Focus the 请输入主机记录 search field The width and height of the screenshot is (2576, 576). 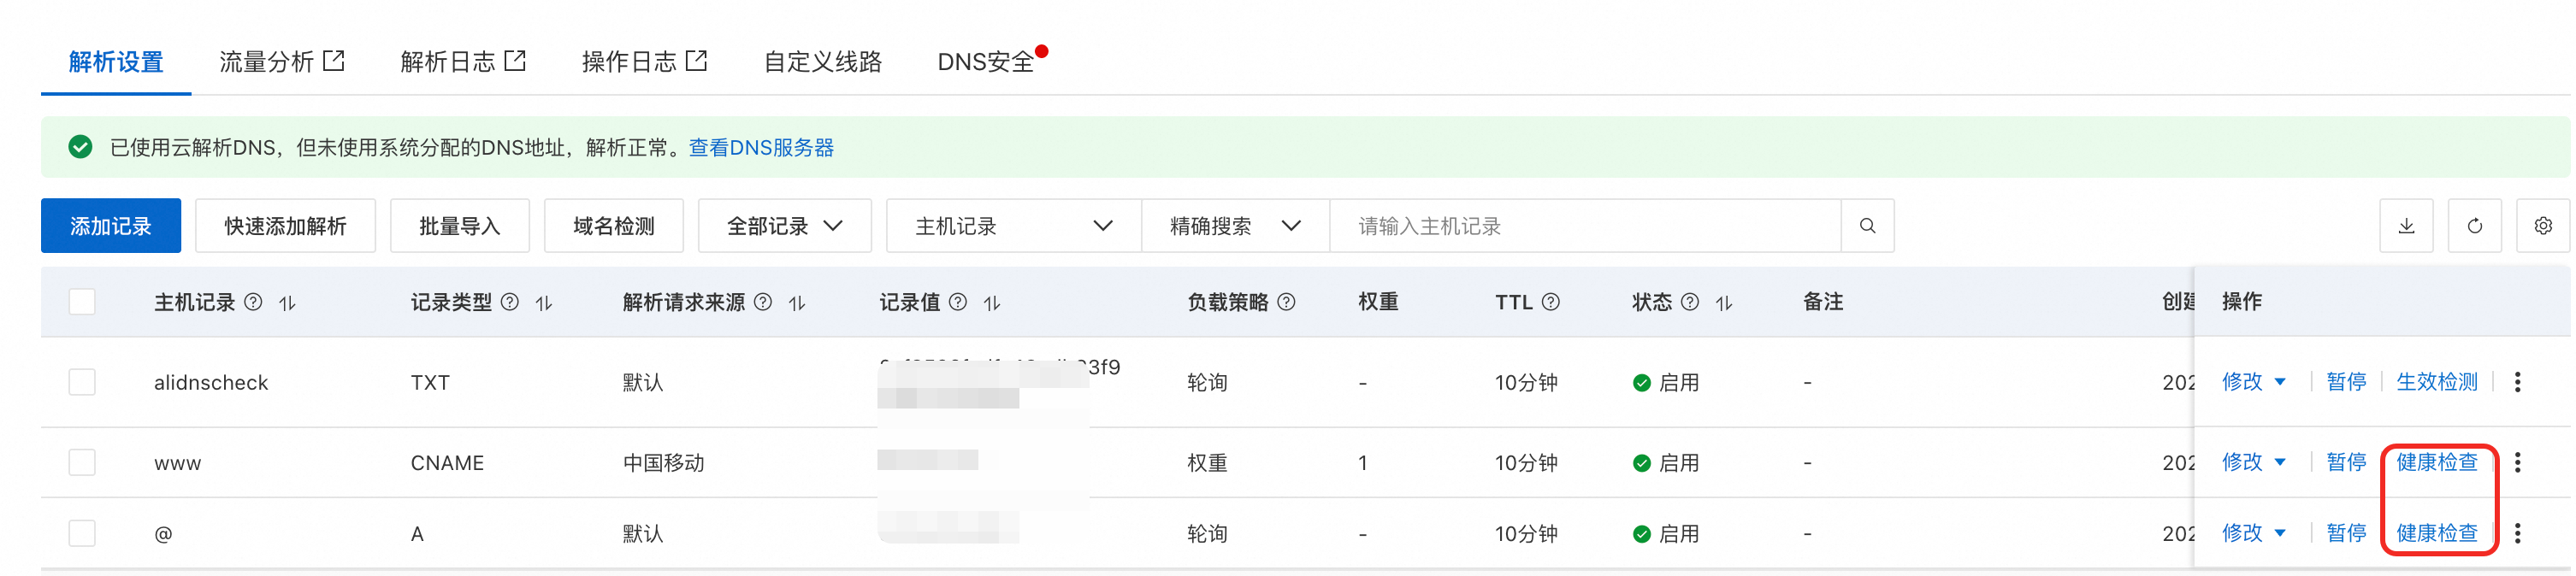pos(1584,226)
